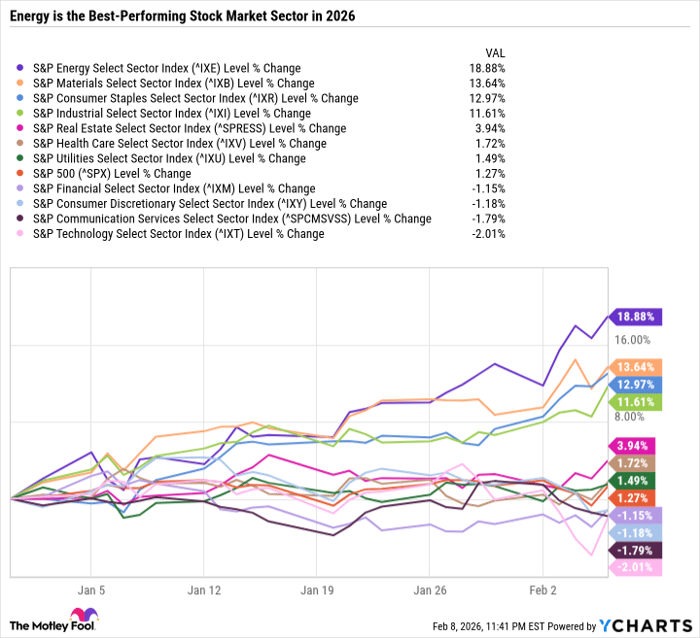The image size is (700, 638).
Task: Click the light pink dot beside the Technology entry
Action: click(x=22, y=234)
